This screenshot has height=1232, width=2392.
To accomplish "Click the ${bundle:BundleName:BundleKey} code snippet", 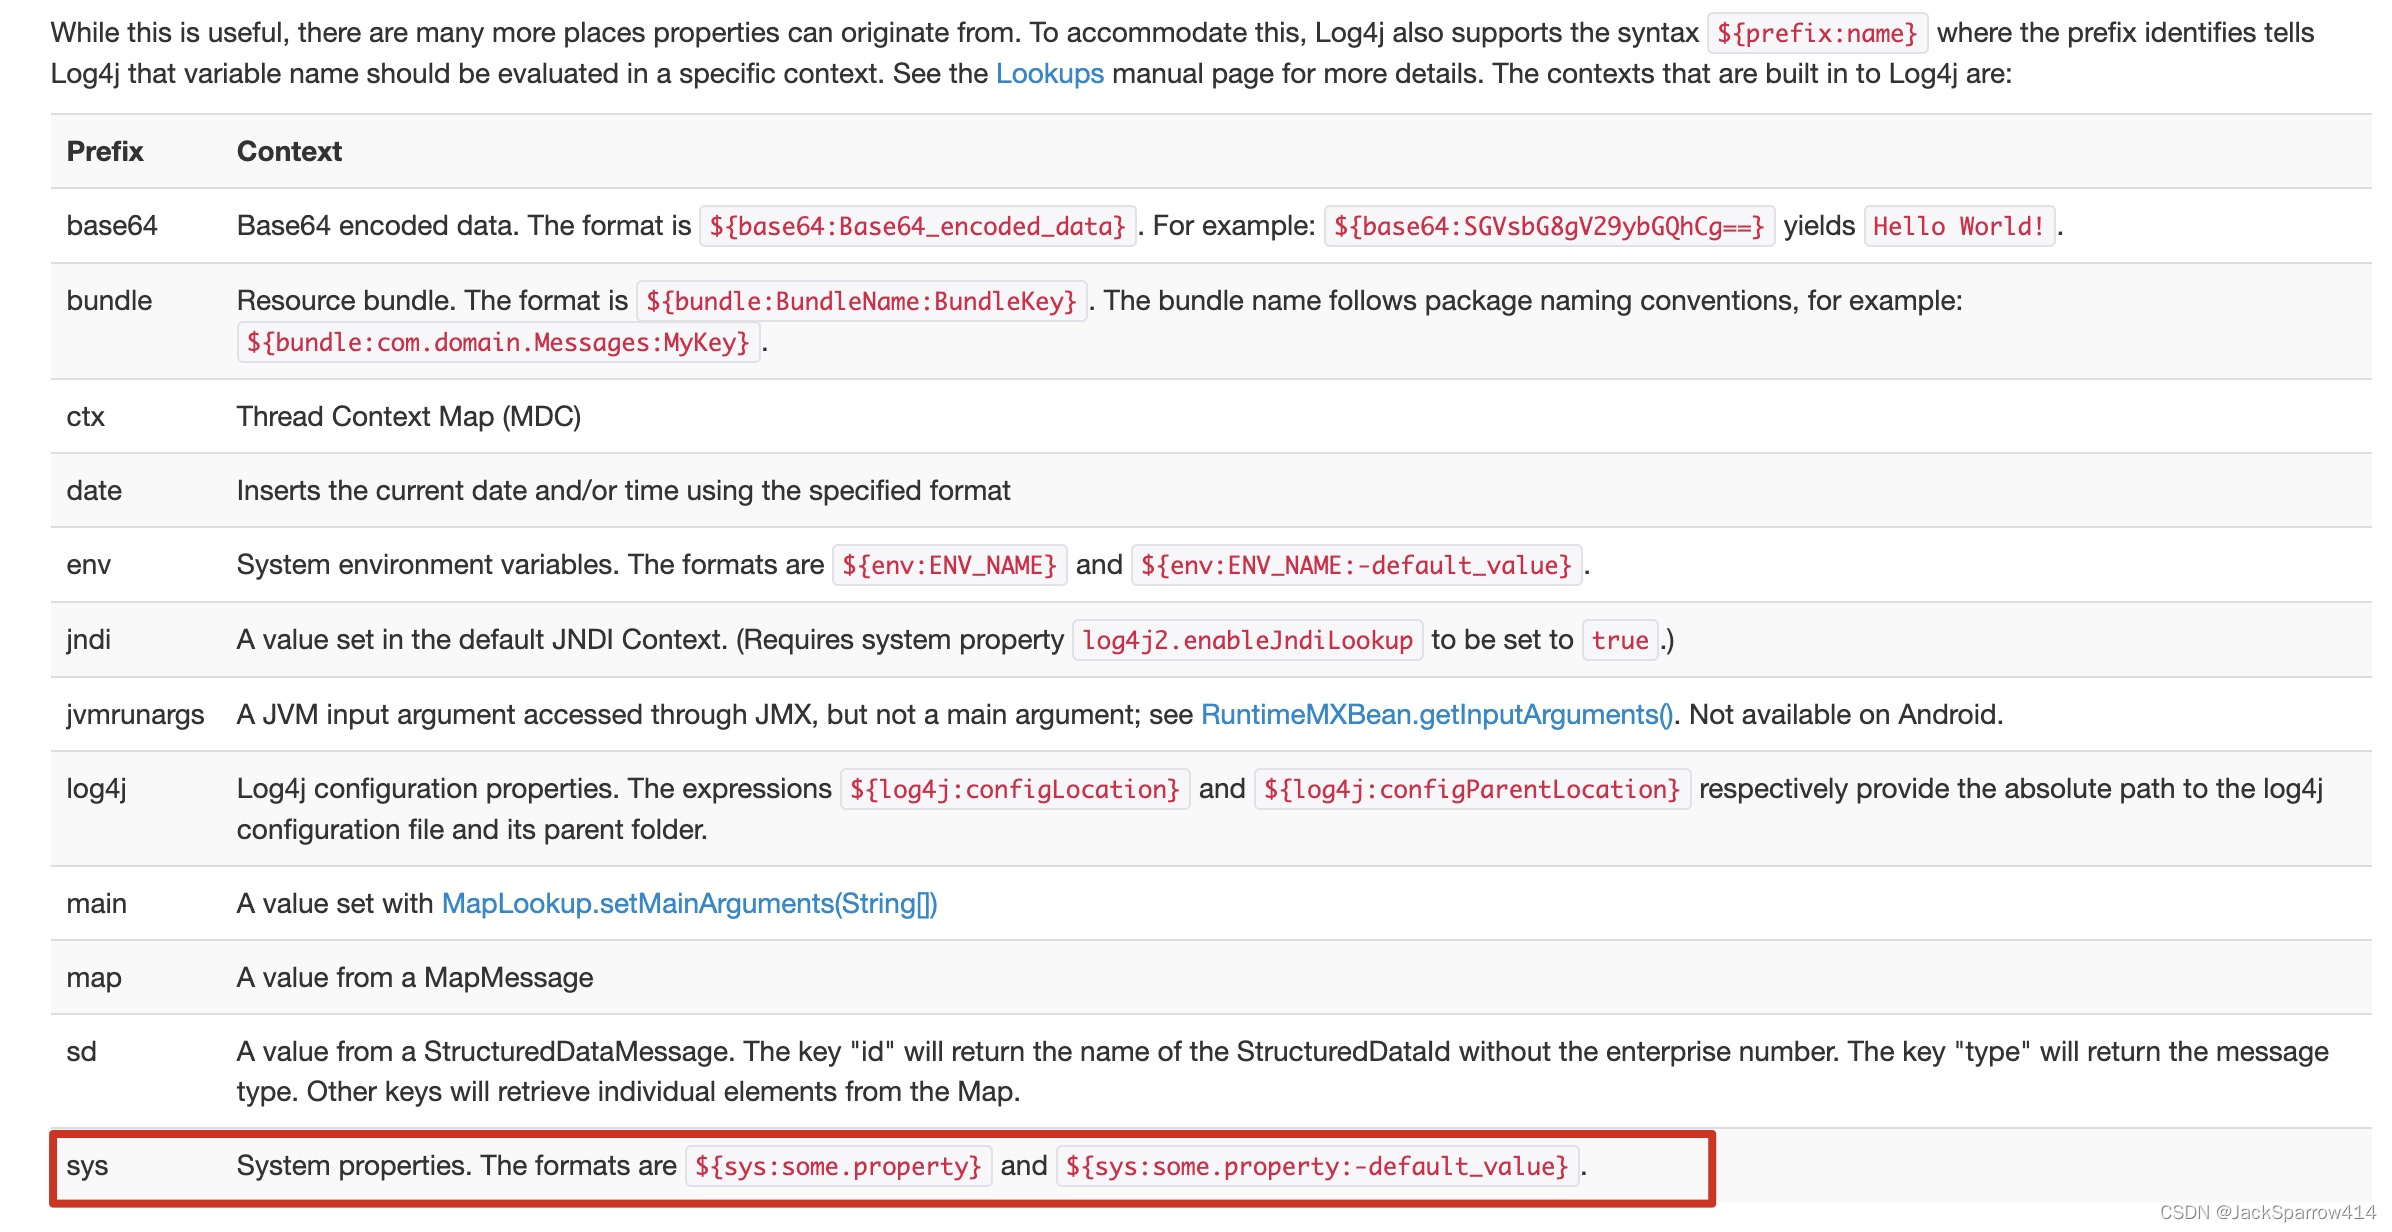I will click(x=861, y=302).
